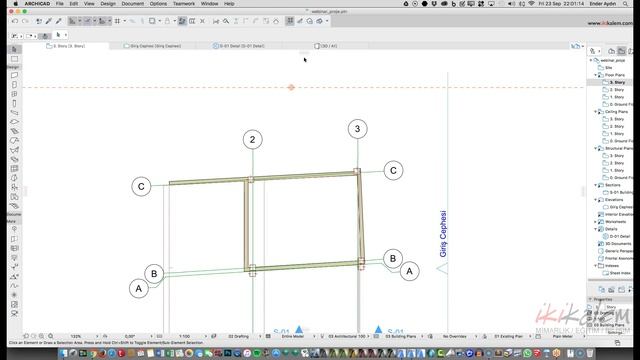Open Spotlight search in the macOS menu bar

coord(625,4)
